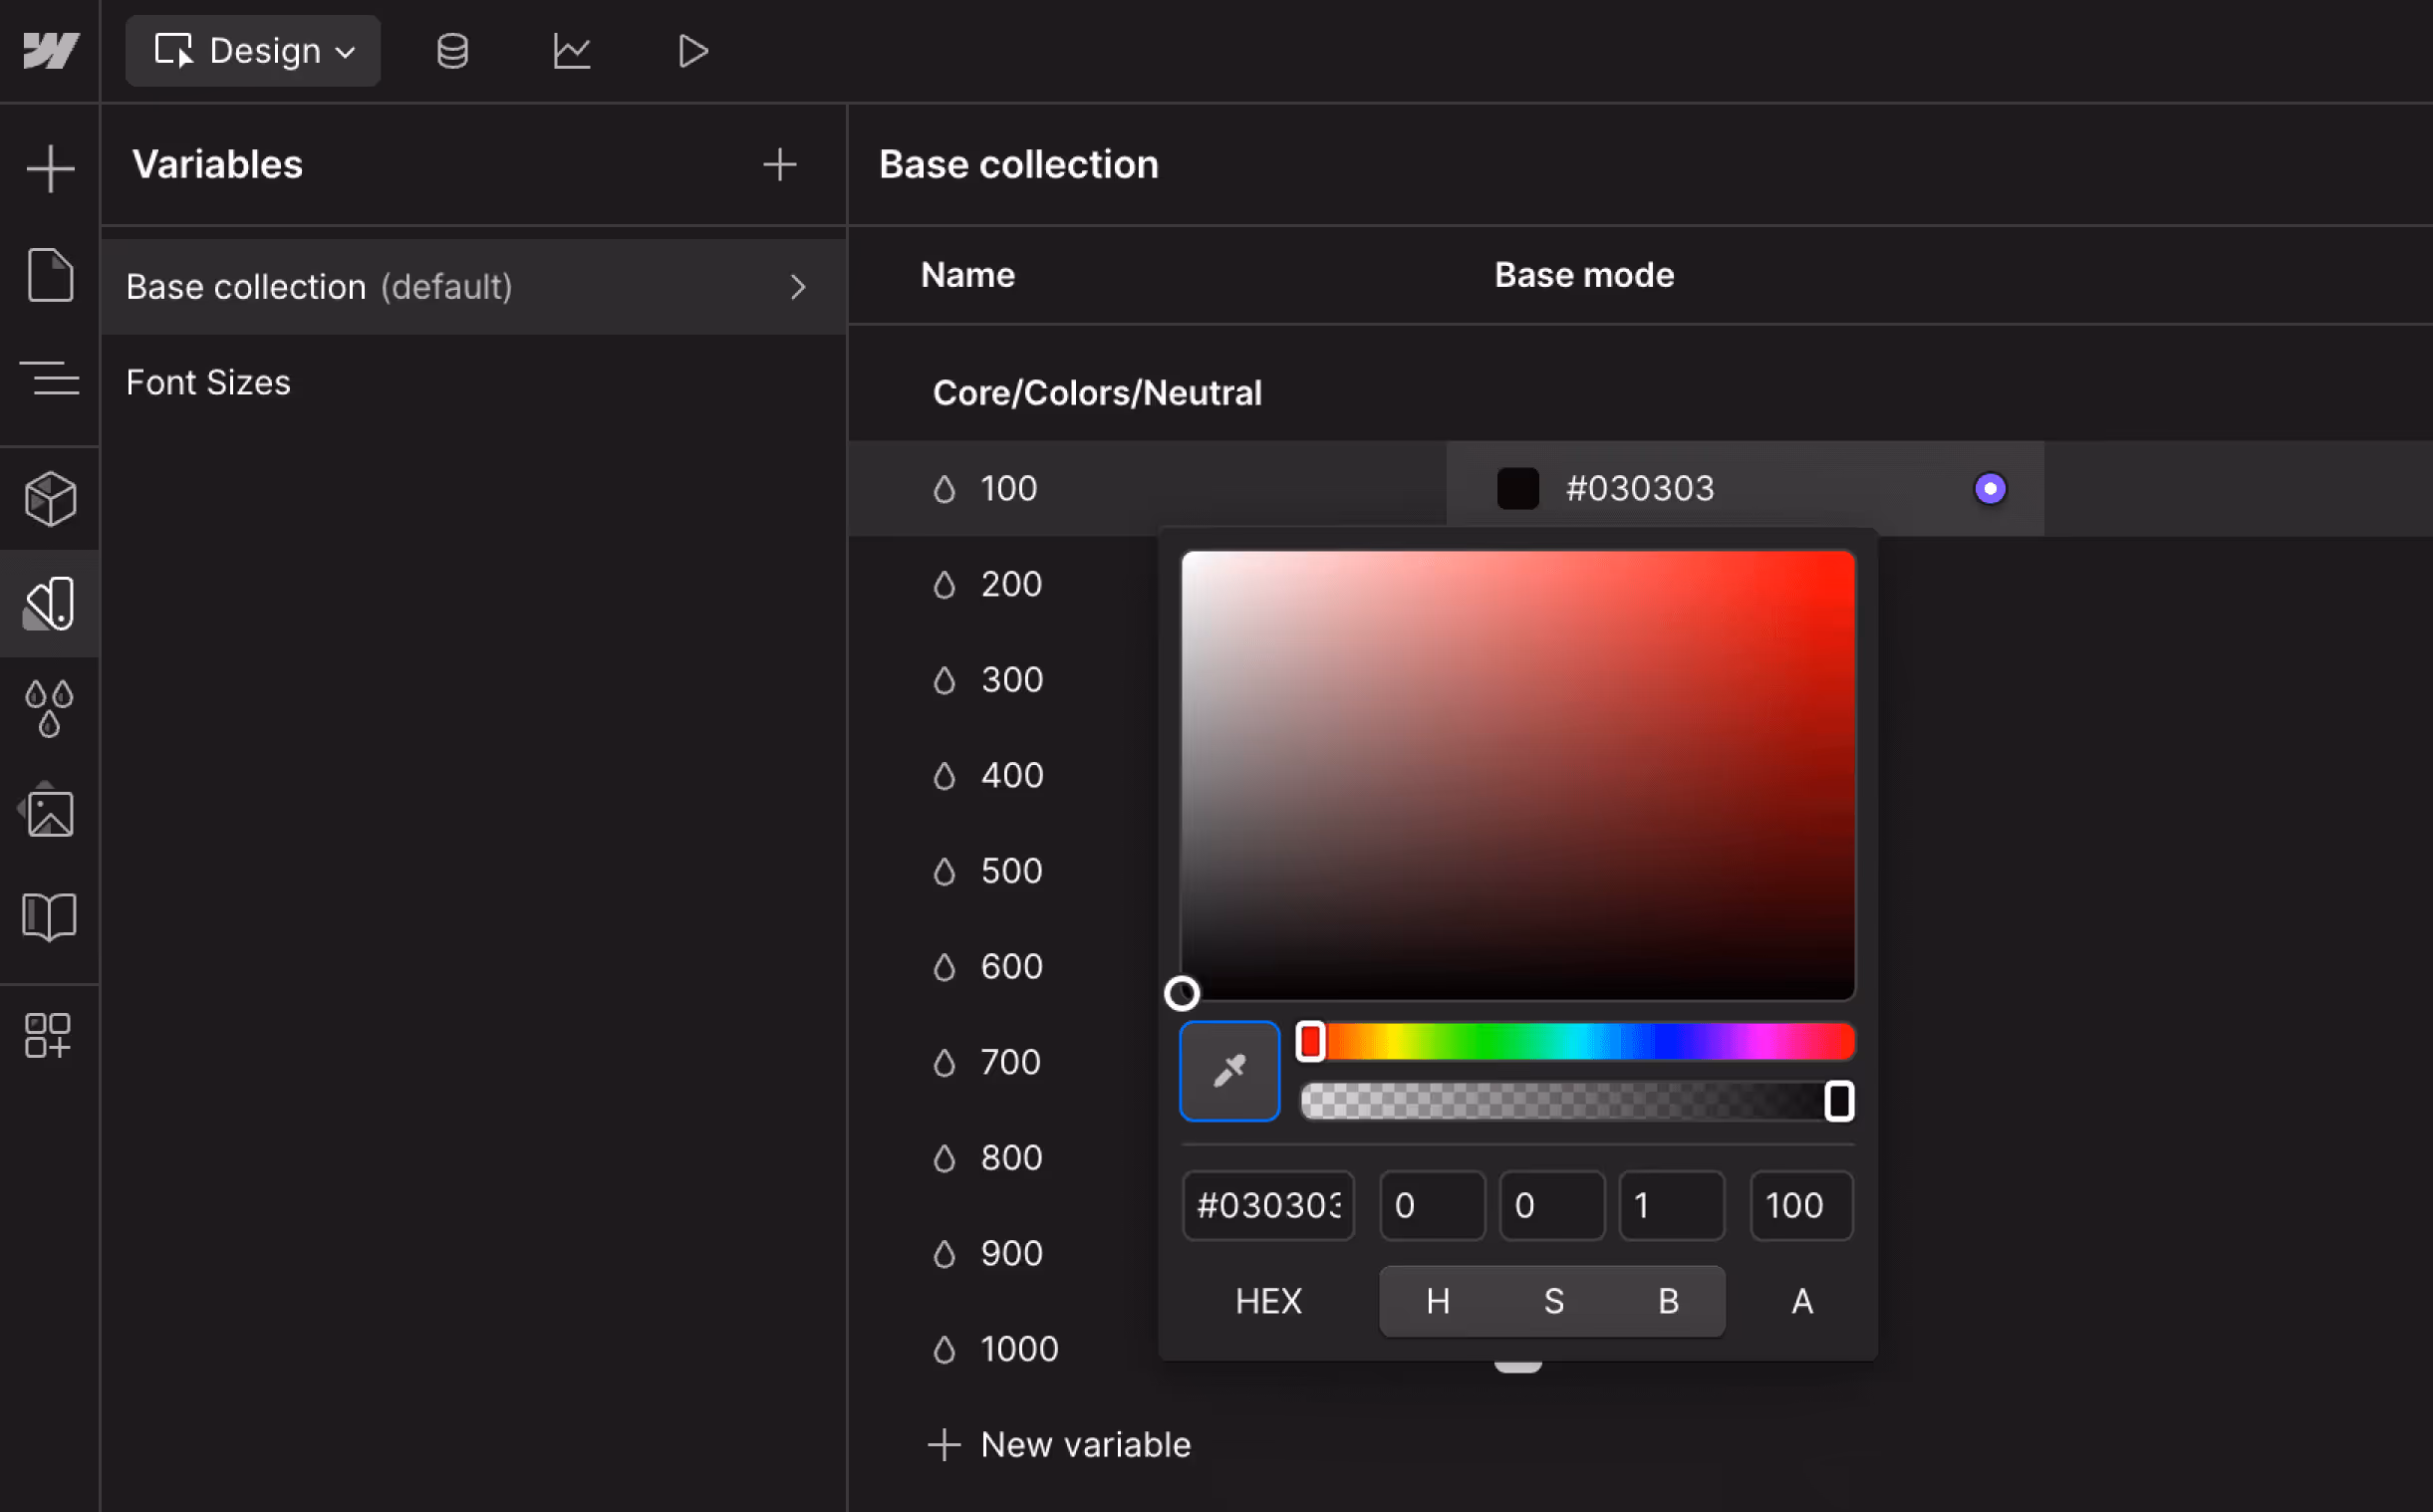Screen dimensions: 2433x1512
Task: Click the color picker handle circle
Action: tap(1182, 993)
